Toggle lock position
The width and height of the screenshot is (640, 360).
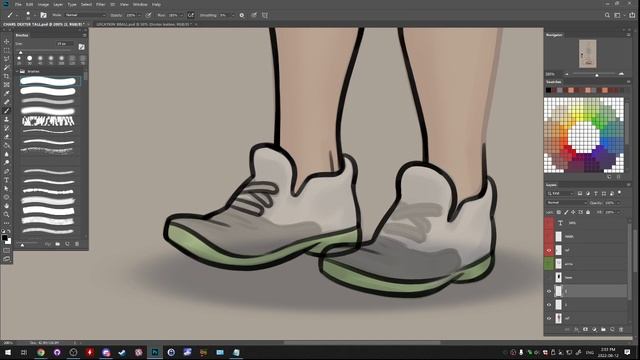click(573, 212)
